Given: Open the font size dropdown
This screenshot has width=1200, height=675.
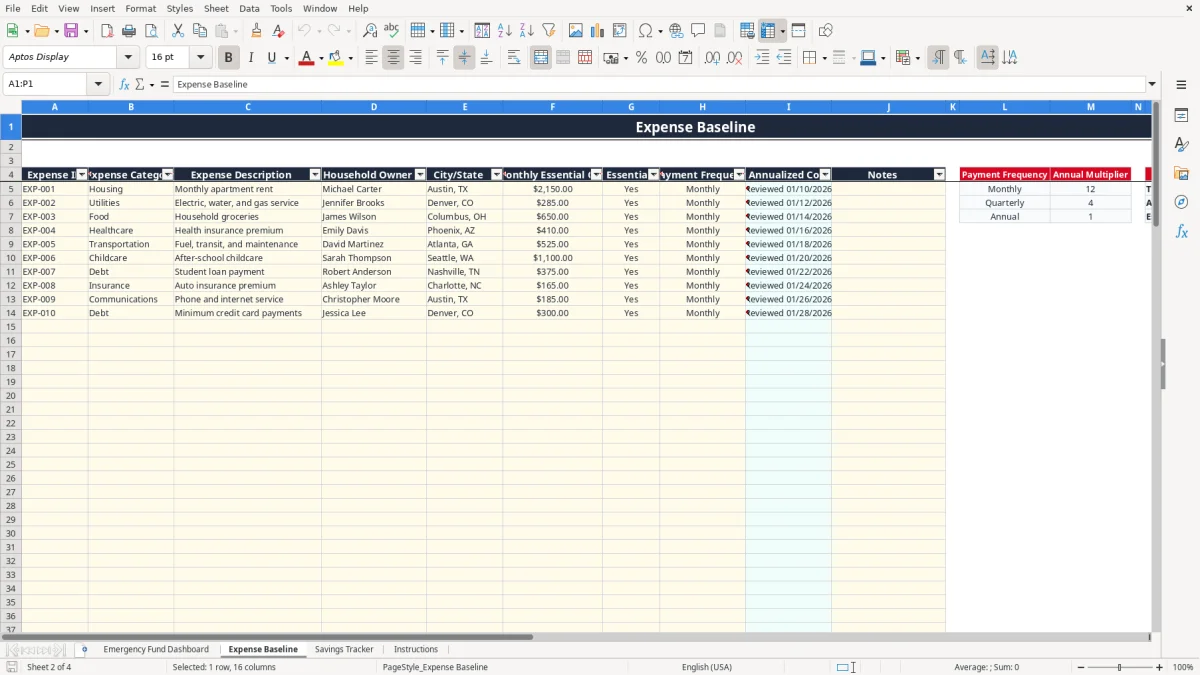Looking at the screenshot, I should 200,58.
